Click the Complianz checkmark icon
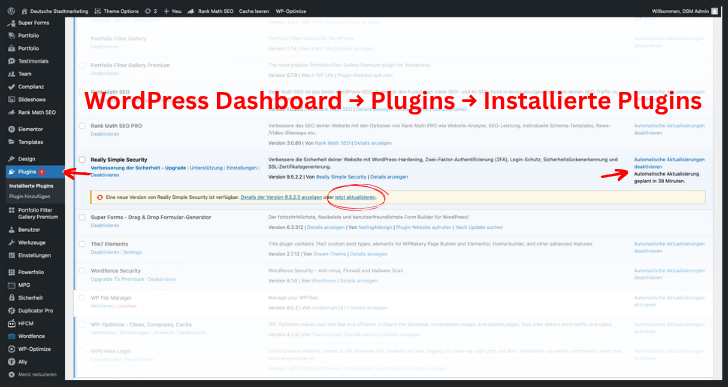 (x=11, y=87)
